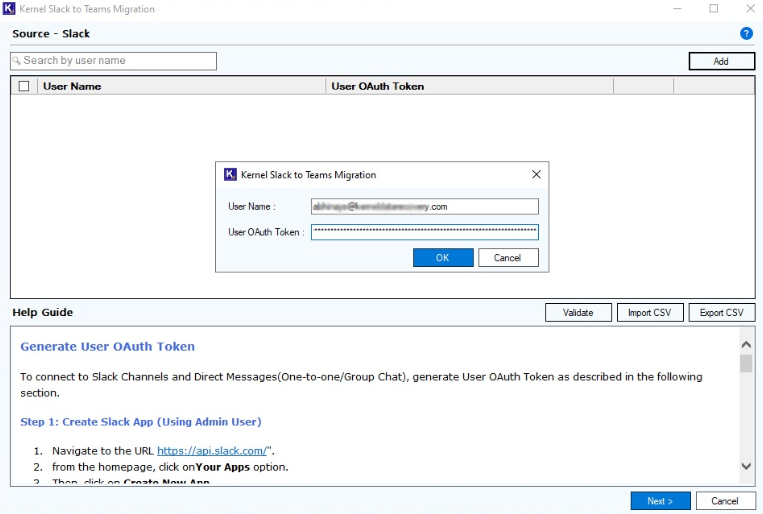763x514 pixels.
Task: Close the main Kernel migration window
Action: pyautogui.click(x=750, y=9)
